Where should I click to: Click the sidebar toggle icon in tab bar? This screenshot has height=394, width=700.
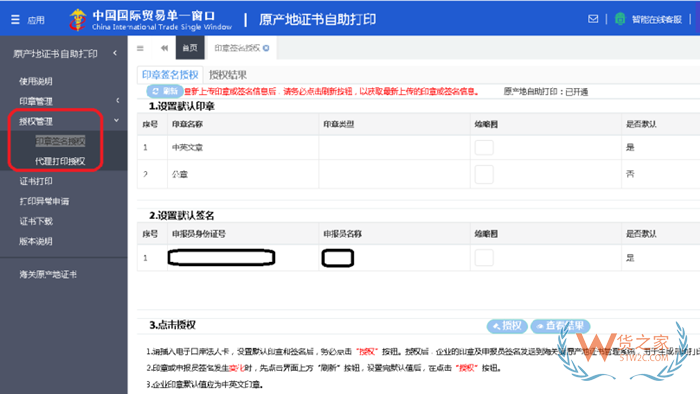140,48
